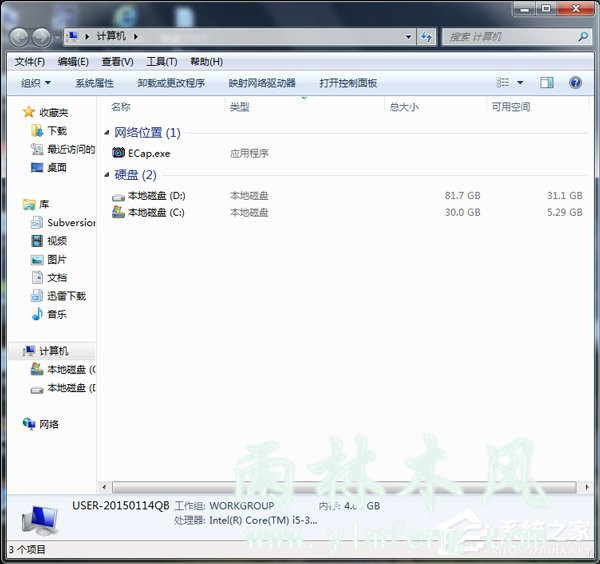Click the refresh button beside address bar
Image resolution: width=600 pixels, height=564 pixels.
pos(426,37)
